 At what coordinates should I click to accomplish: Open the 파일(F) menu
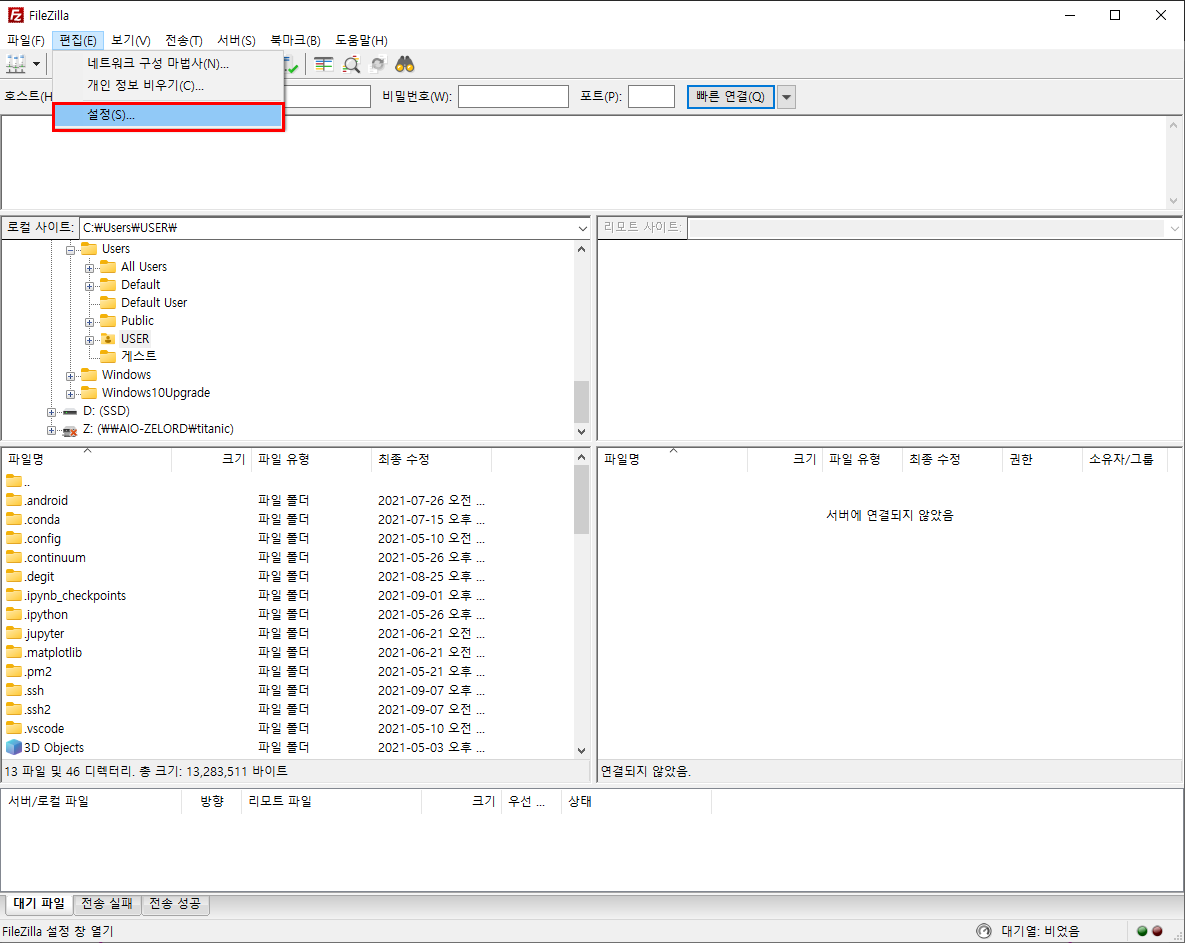(x=26, y=40)
